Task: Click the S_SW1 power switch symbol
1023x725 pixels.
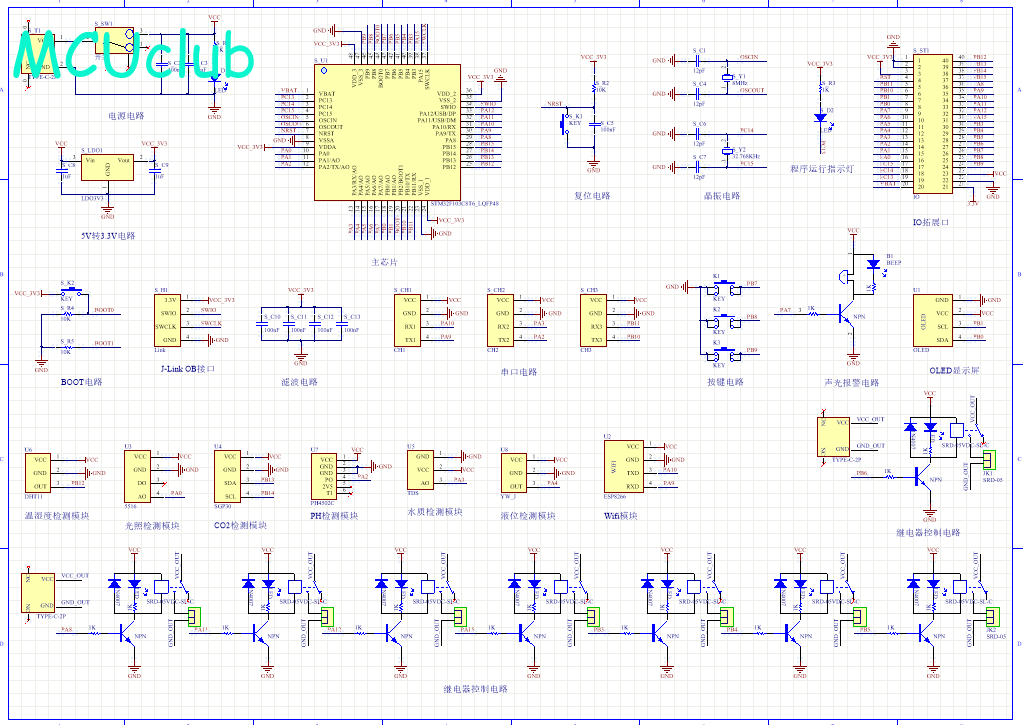Action: click(x=114, y=40)
